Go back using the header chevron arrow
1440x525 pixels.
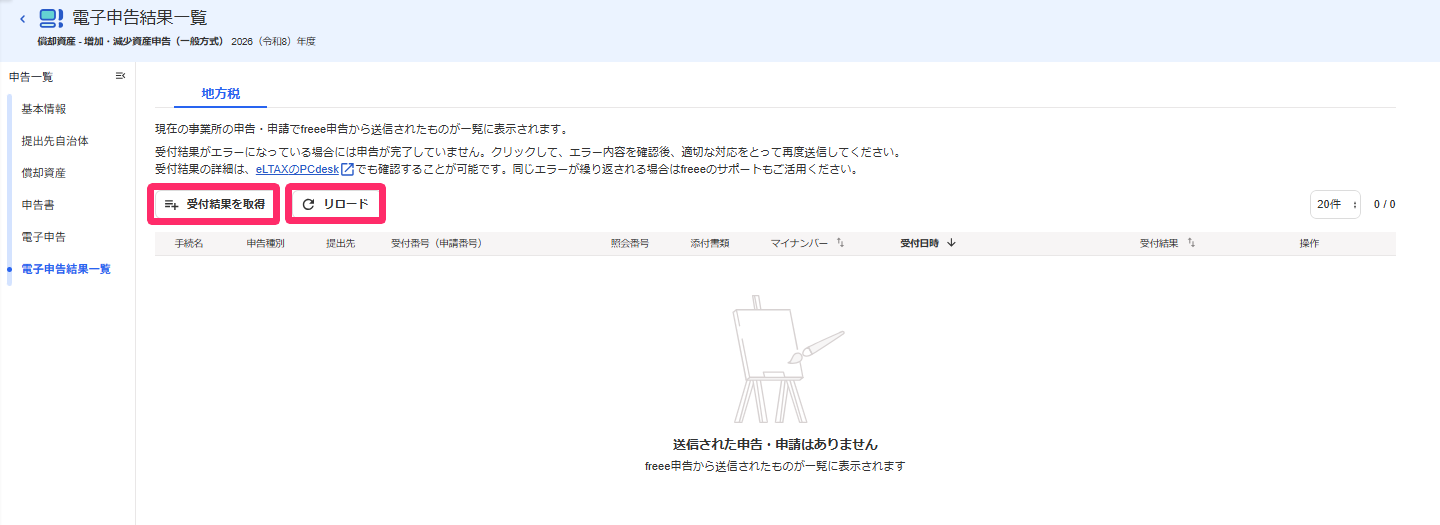point(22,18)
